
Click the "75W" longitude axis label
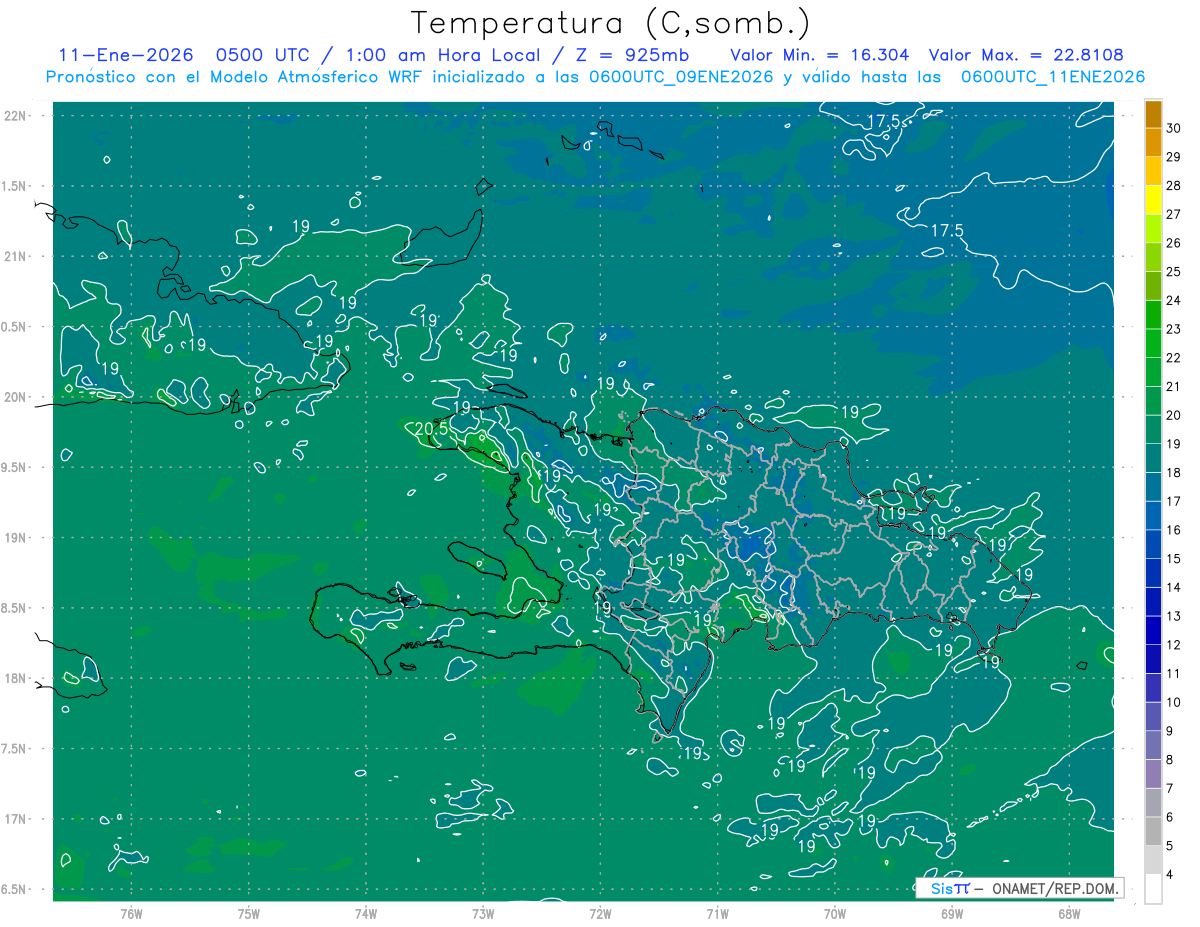pos(249,913)
